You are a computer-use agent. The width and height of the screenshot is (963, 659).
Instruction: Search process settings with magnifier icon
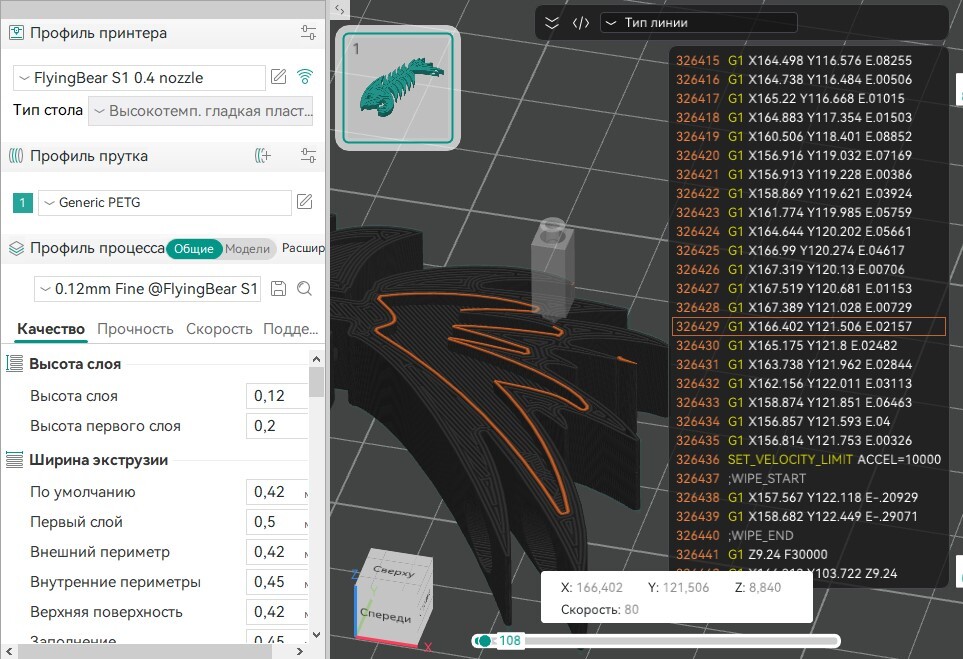pyautogui.click(x=304, y=289)
